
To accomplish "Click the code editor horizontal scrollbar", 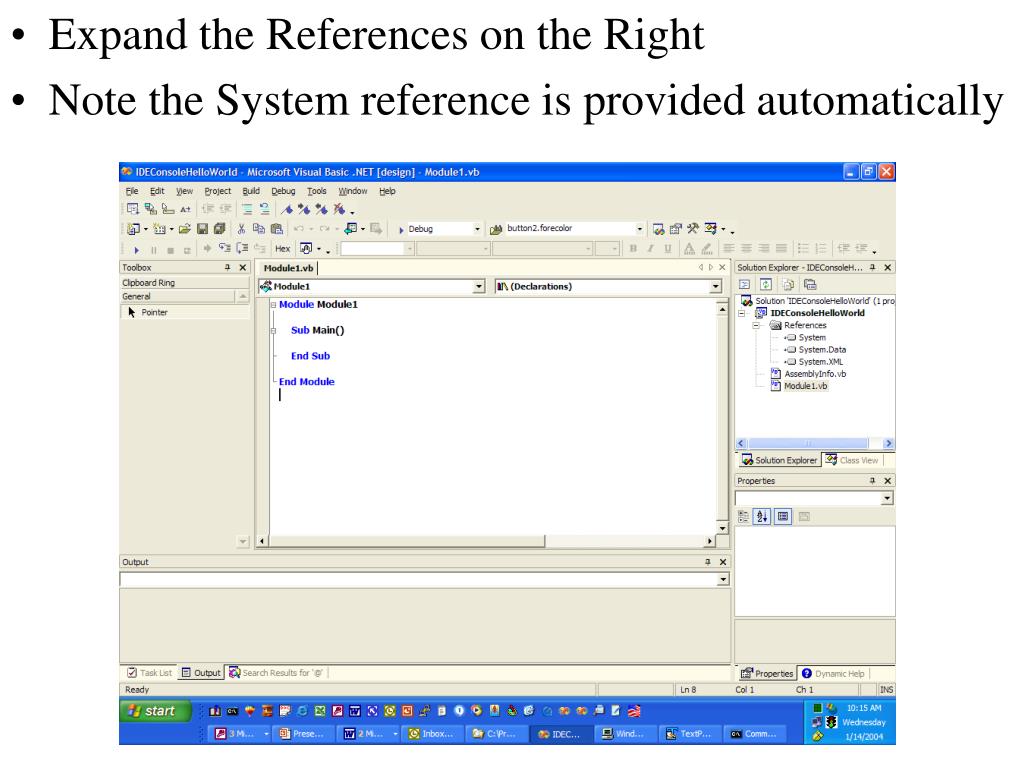I will pyautogui.click(x=485, y=541).
